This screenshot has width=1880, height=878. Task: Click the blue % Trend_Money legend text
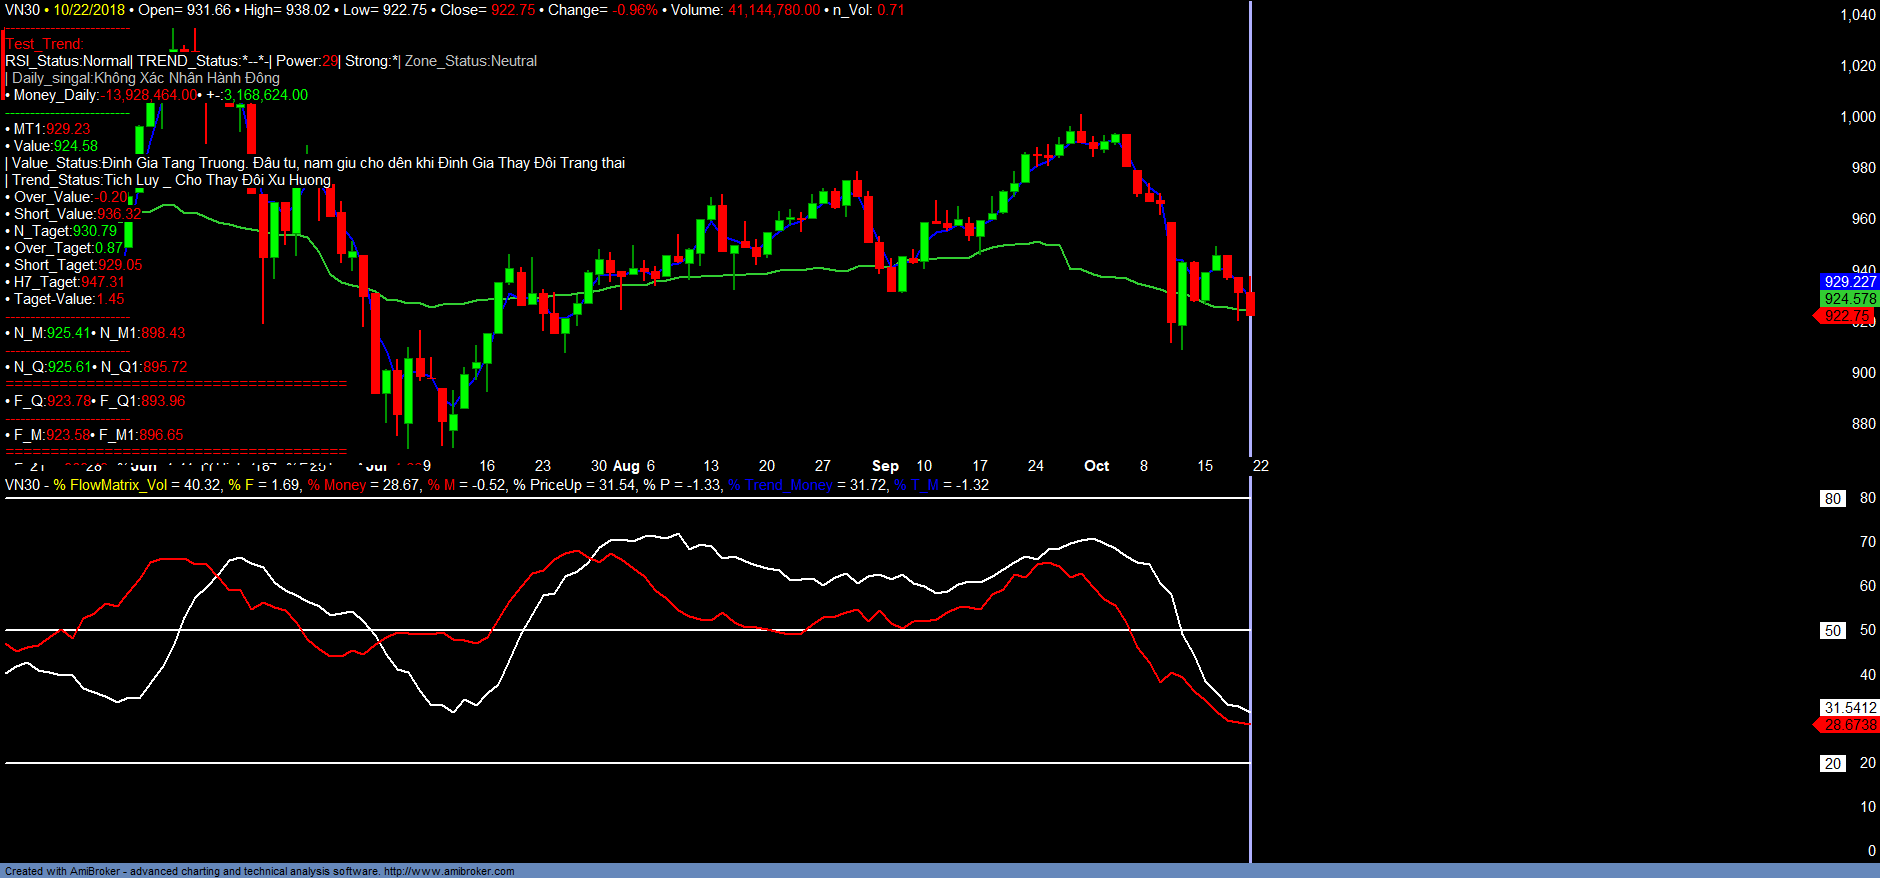pos(780,485)
